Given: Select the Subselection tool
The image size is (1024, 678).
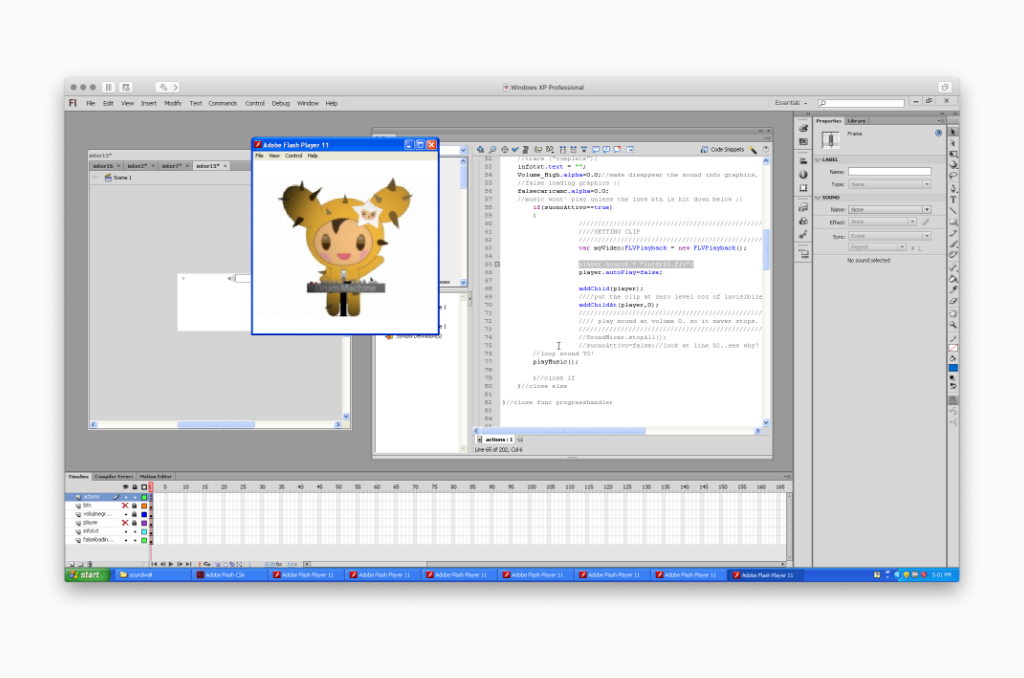Looking at the screenshot, I should 953,143.
